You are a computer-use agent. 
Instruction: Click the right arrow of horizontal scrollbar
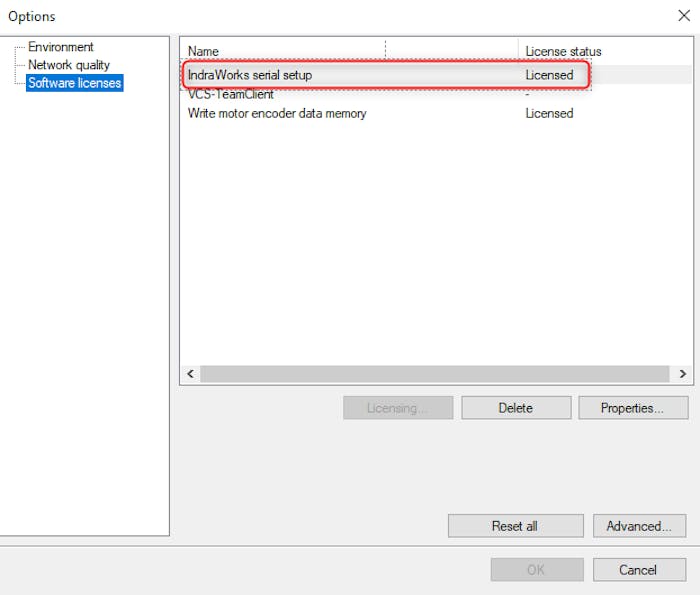pyautogui.click(x=682, y=373)
